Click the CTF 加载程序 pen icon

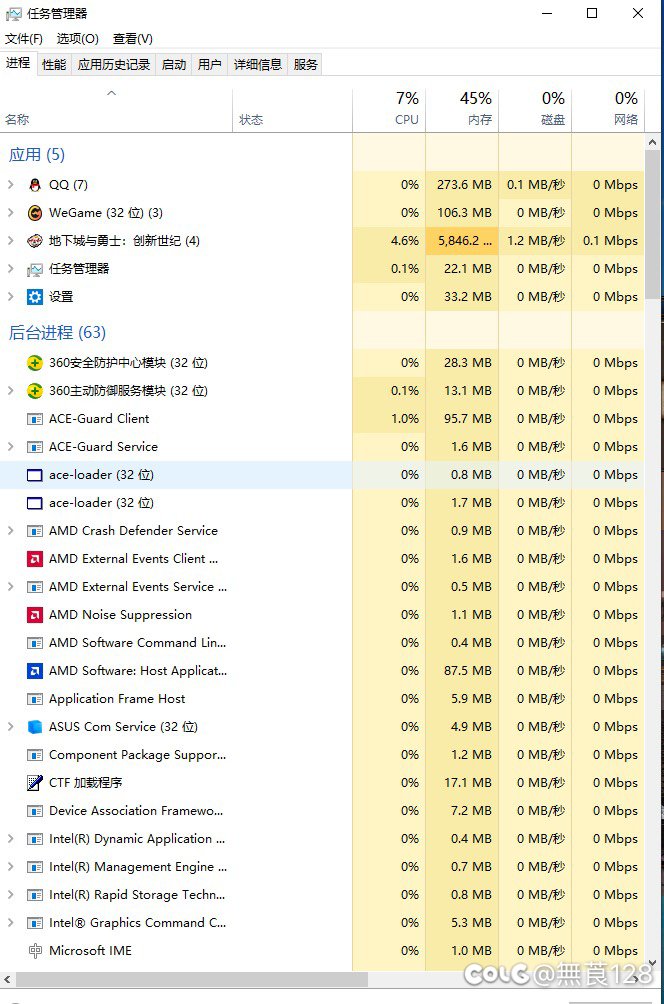click(35, 782)
